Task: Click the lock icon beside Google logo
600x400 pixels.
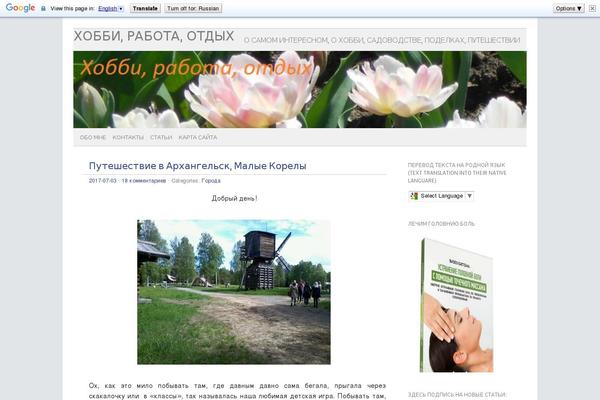Action: point(43,8)
